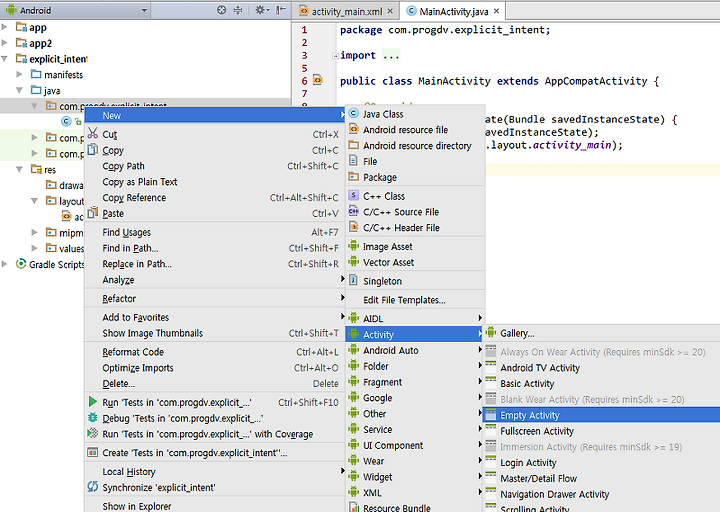Select Find Usages in the context menu
720x512 pixels.
pos(215,232)
